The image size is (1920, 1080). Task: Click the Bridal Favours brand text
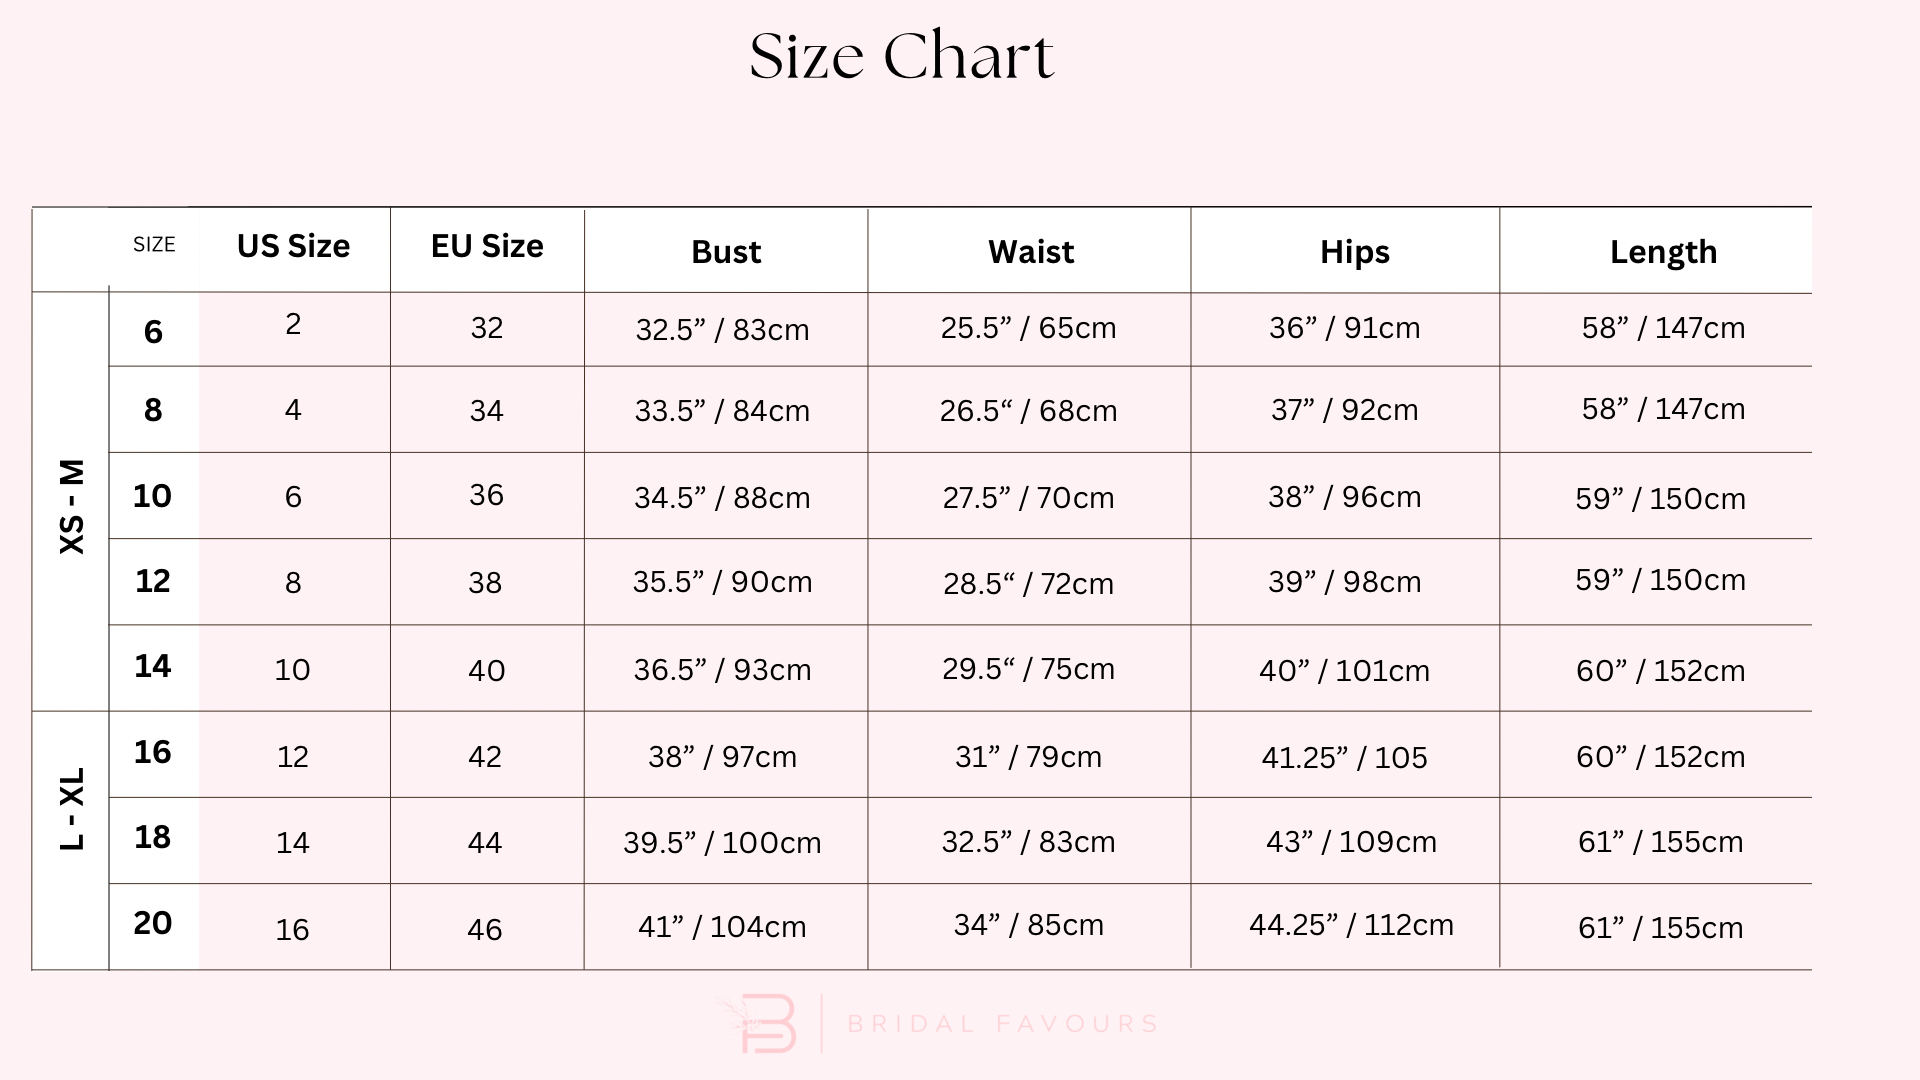[1003, 1024]
